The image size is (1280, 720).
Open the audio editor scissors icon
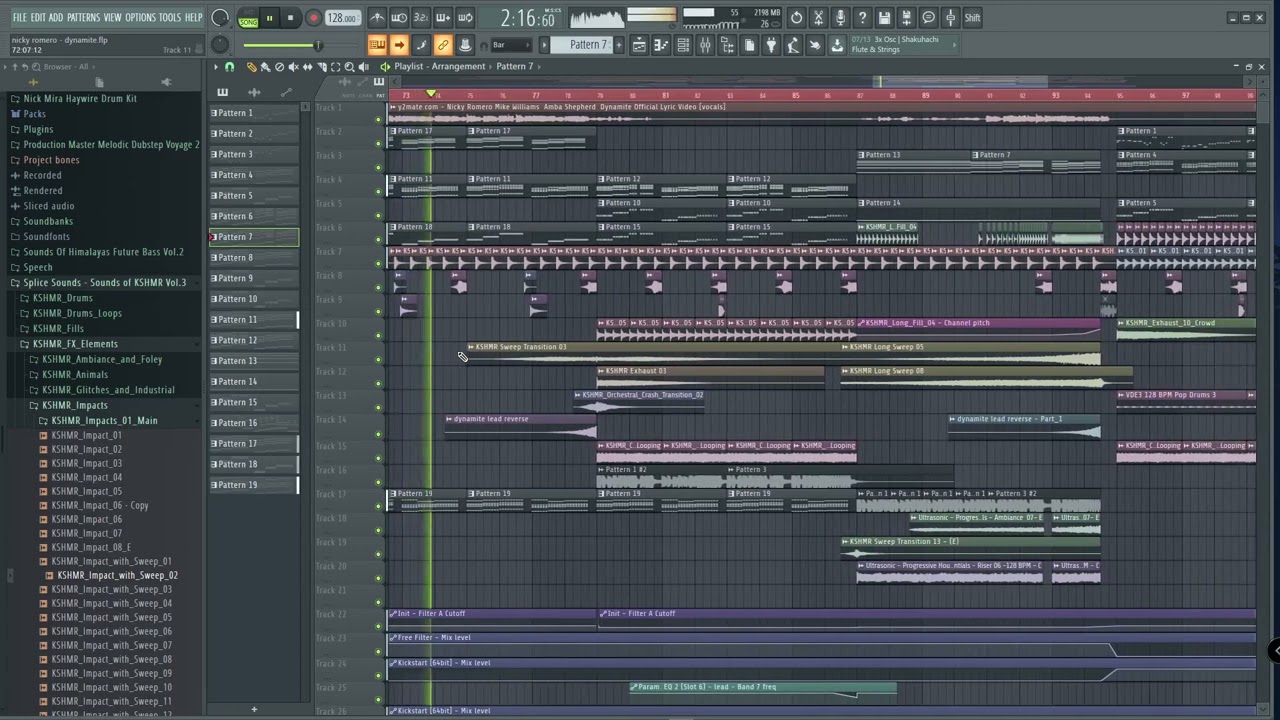818,18
